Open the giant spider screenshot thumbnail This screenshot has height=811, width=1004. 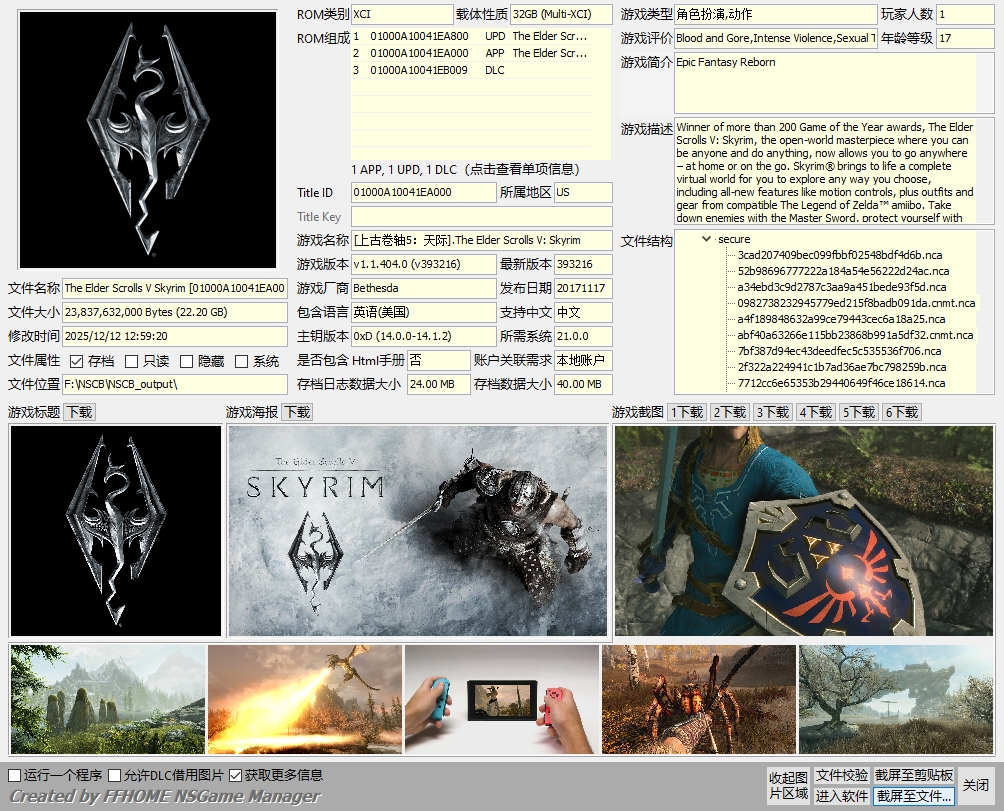click(699, 699)
